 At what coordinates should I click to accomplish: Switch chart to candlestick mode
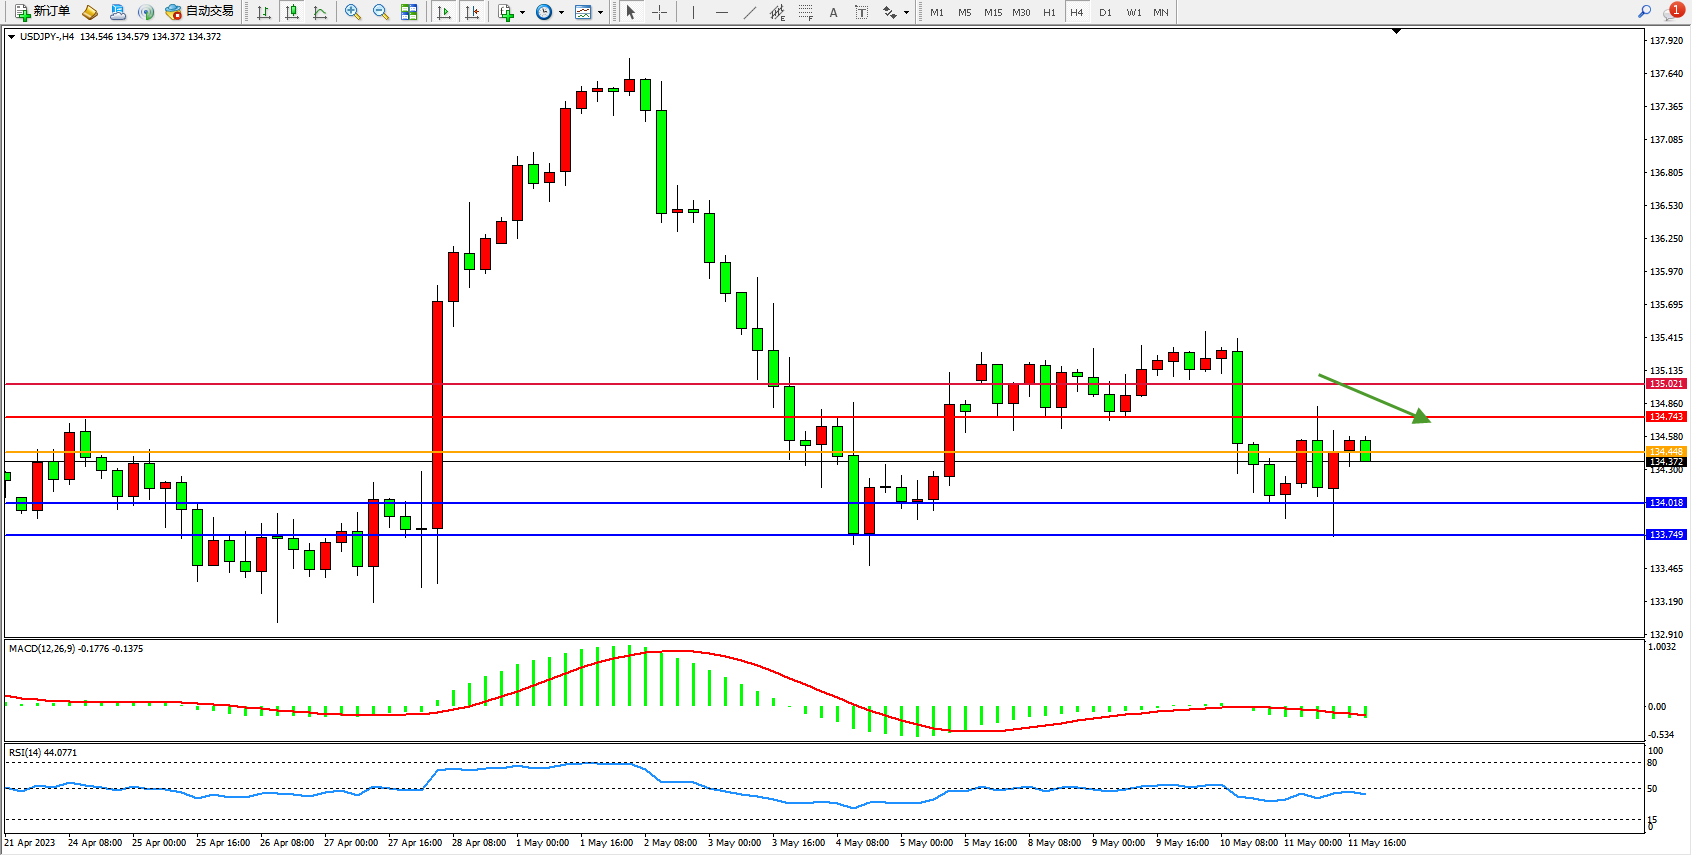[x=292, y=12]
